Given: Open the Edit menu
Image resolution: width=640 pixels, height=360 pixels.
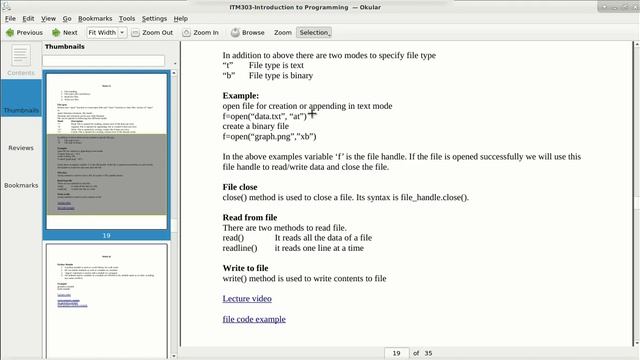Looking at the screenshot, I should point(28,19).
